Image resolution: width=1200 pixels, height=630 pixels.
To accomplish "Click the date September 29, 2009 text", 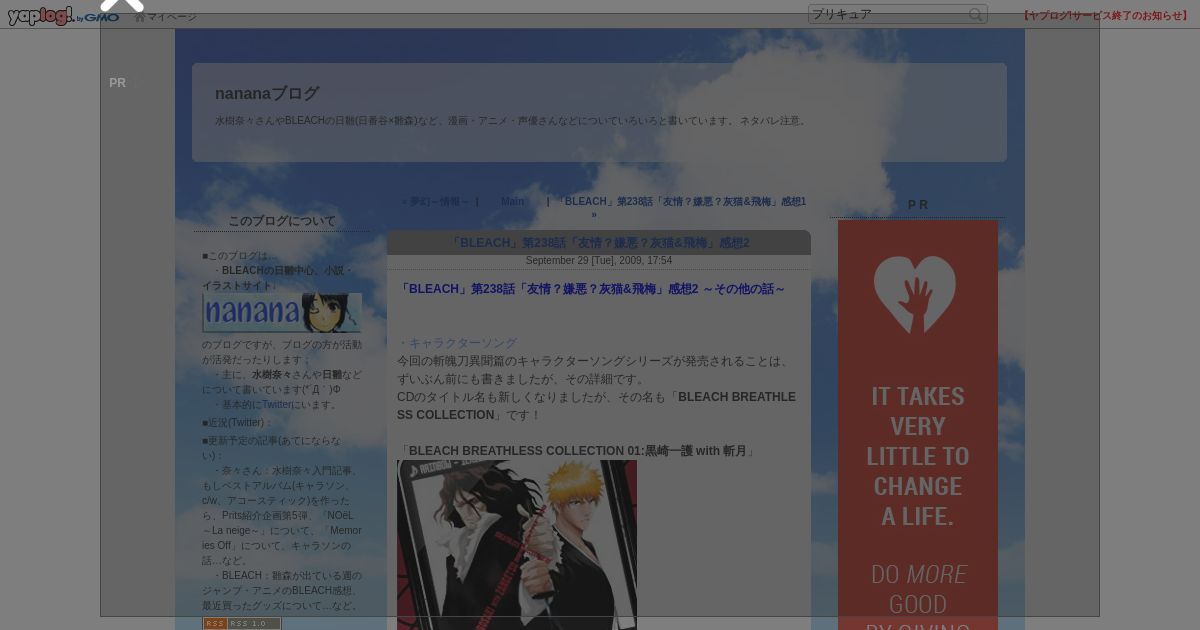I will 599,261.
